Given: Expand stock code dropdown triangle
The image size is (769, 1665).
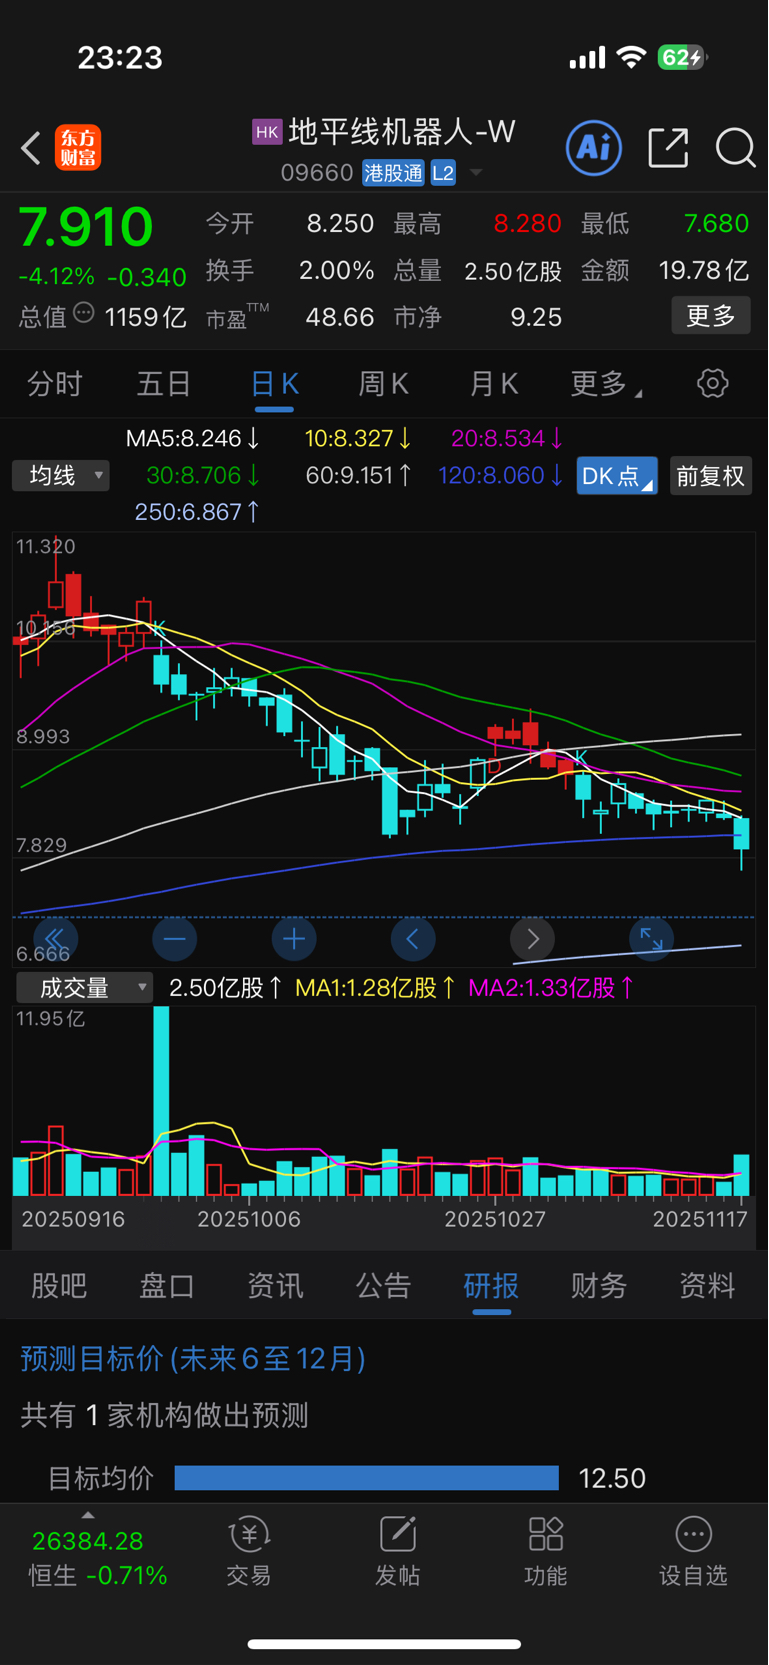Looking at the screenshot, I should 476,173.
